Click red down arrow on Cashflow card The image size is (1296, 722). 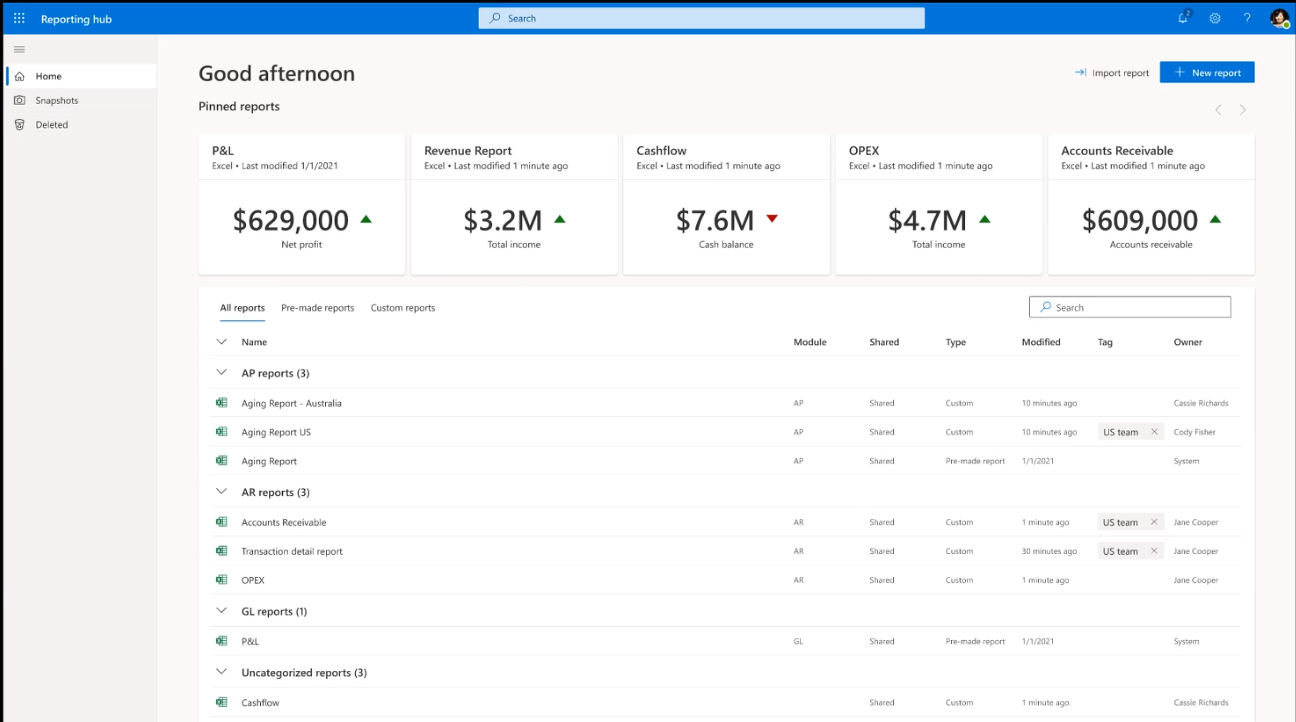point(771,219)
